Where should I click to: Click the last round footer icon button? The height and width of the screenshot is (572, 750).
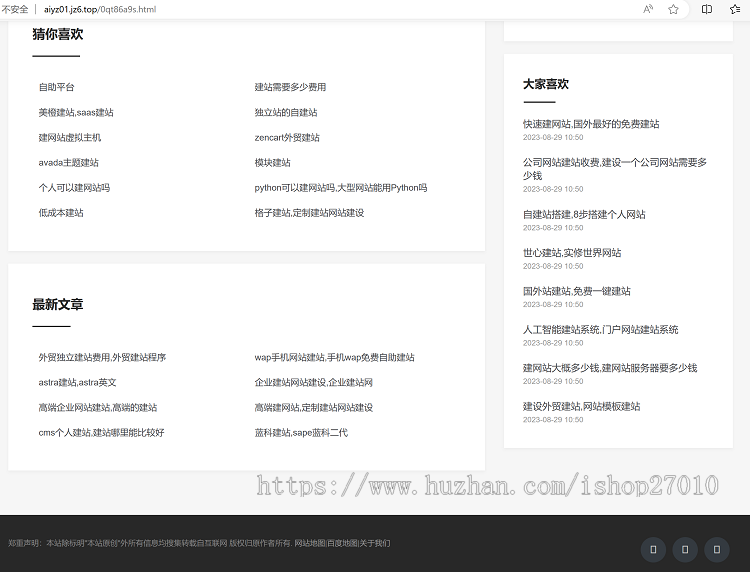717,550
